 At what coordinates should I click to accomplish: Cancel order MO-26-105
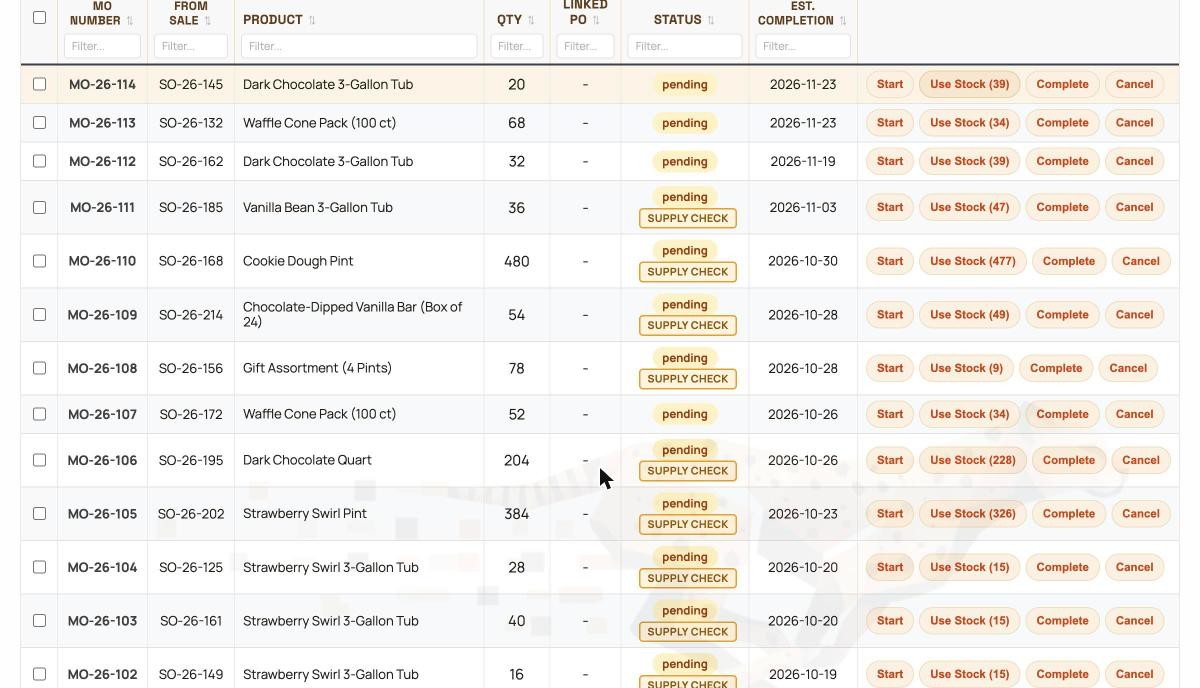(1141, 513)
